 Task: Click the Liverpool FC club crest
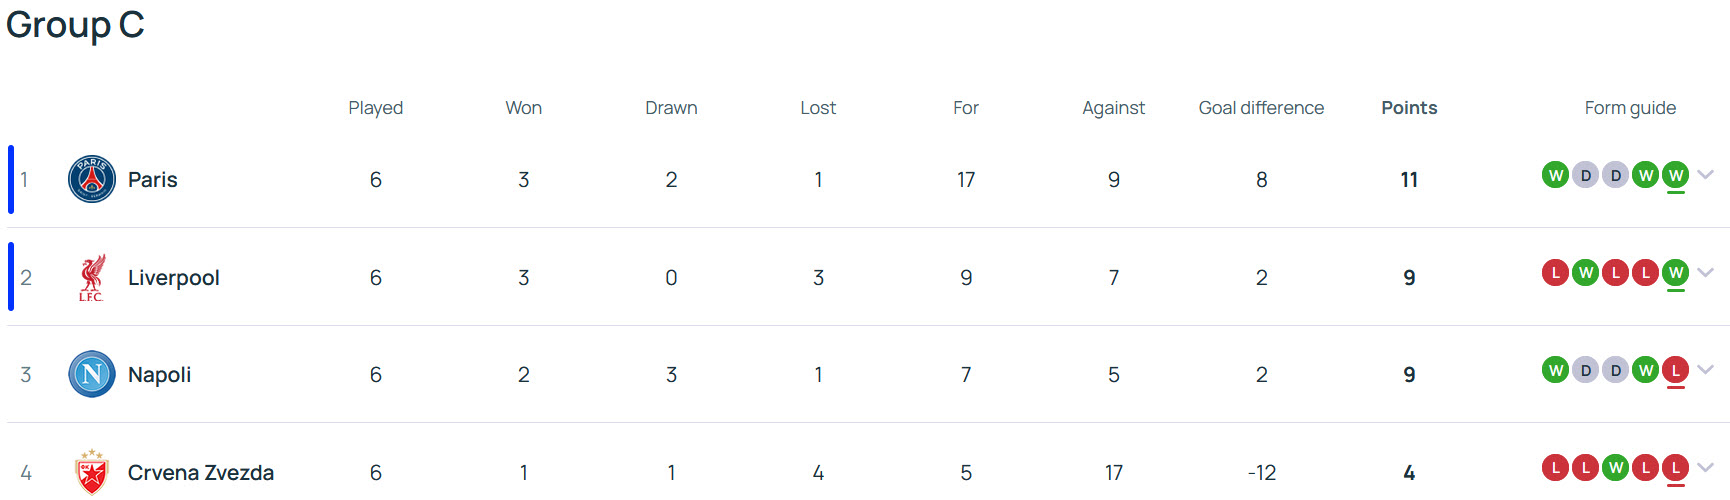point(92,278)
